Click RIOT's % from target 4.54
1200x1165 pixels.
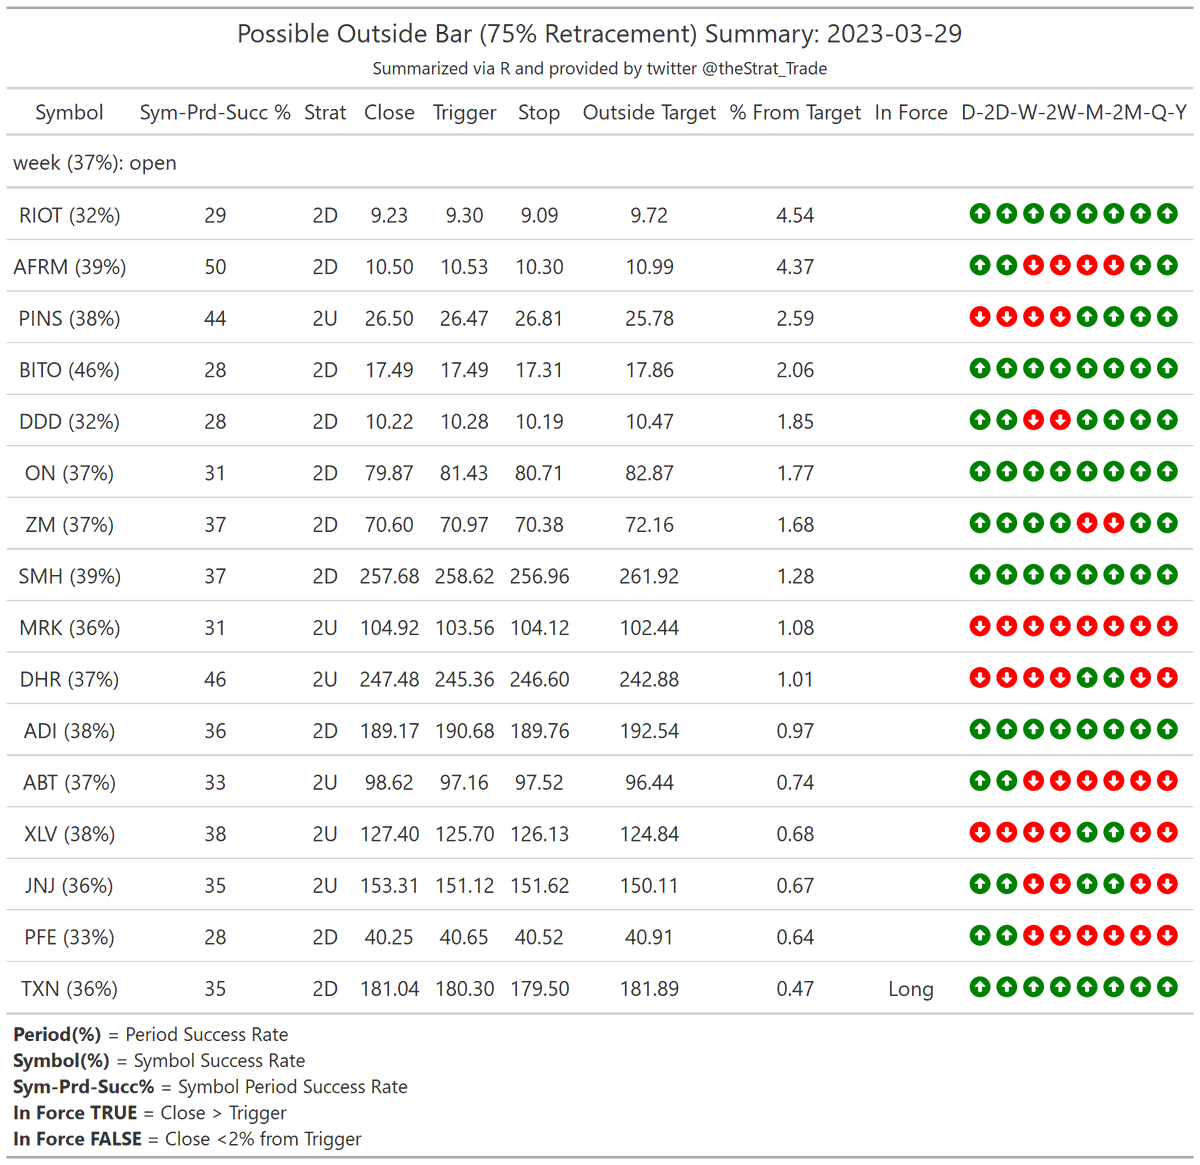[x=795, y=215]
